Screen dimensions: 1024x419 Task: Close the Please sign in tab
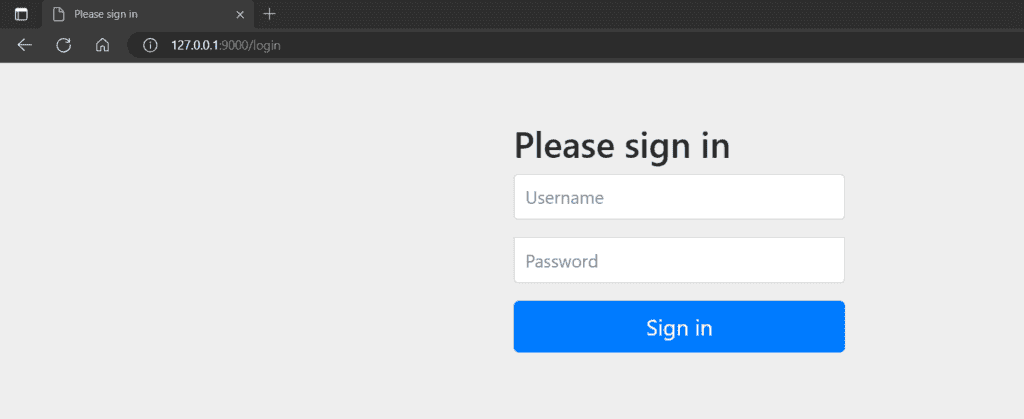point(240,14)
